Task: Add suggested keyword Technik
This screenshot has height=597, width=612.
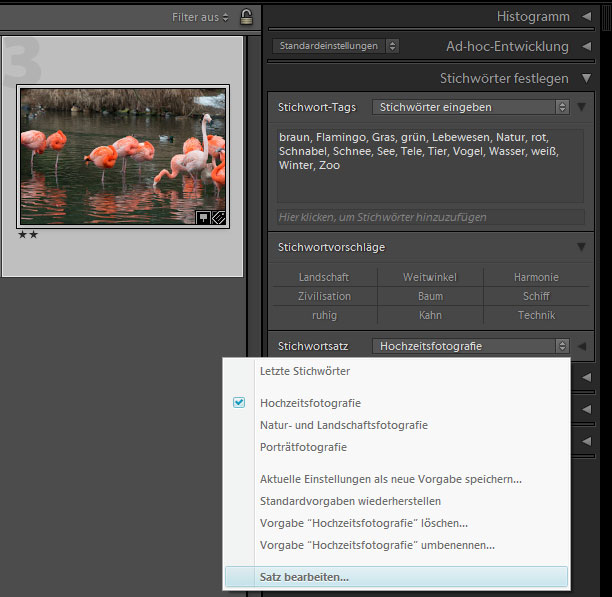Action: pyautogui.click(x=536, y=315)
